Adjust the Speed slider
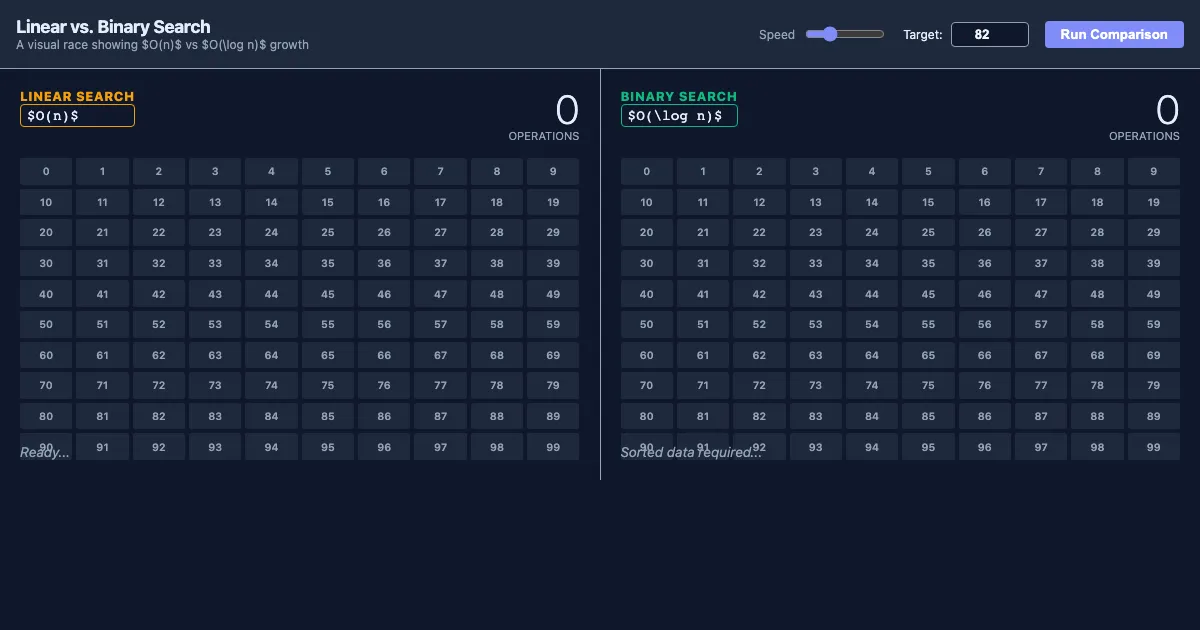Screen dimensions: 1200x630 tap(845, 34)
